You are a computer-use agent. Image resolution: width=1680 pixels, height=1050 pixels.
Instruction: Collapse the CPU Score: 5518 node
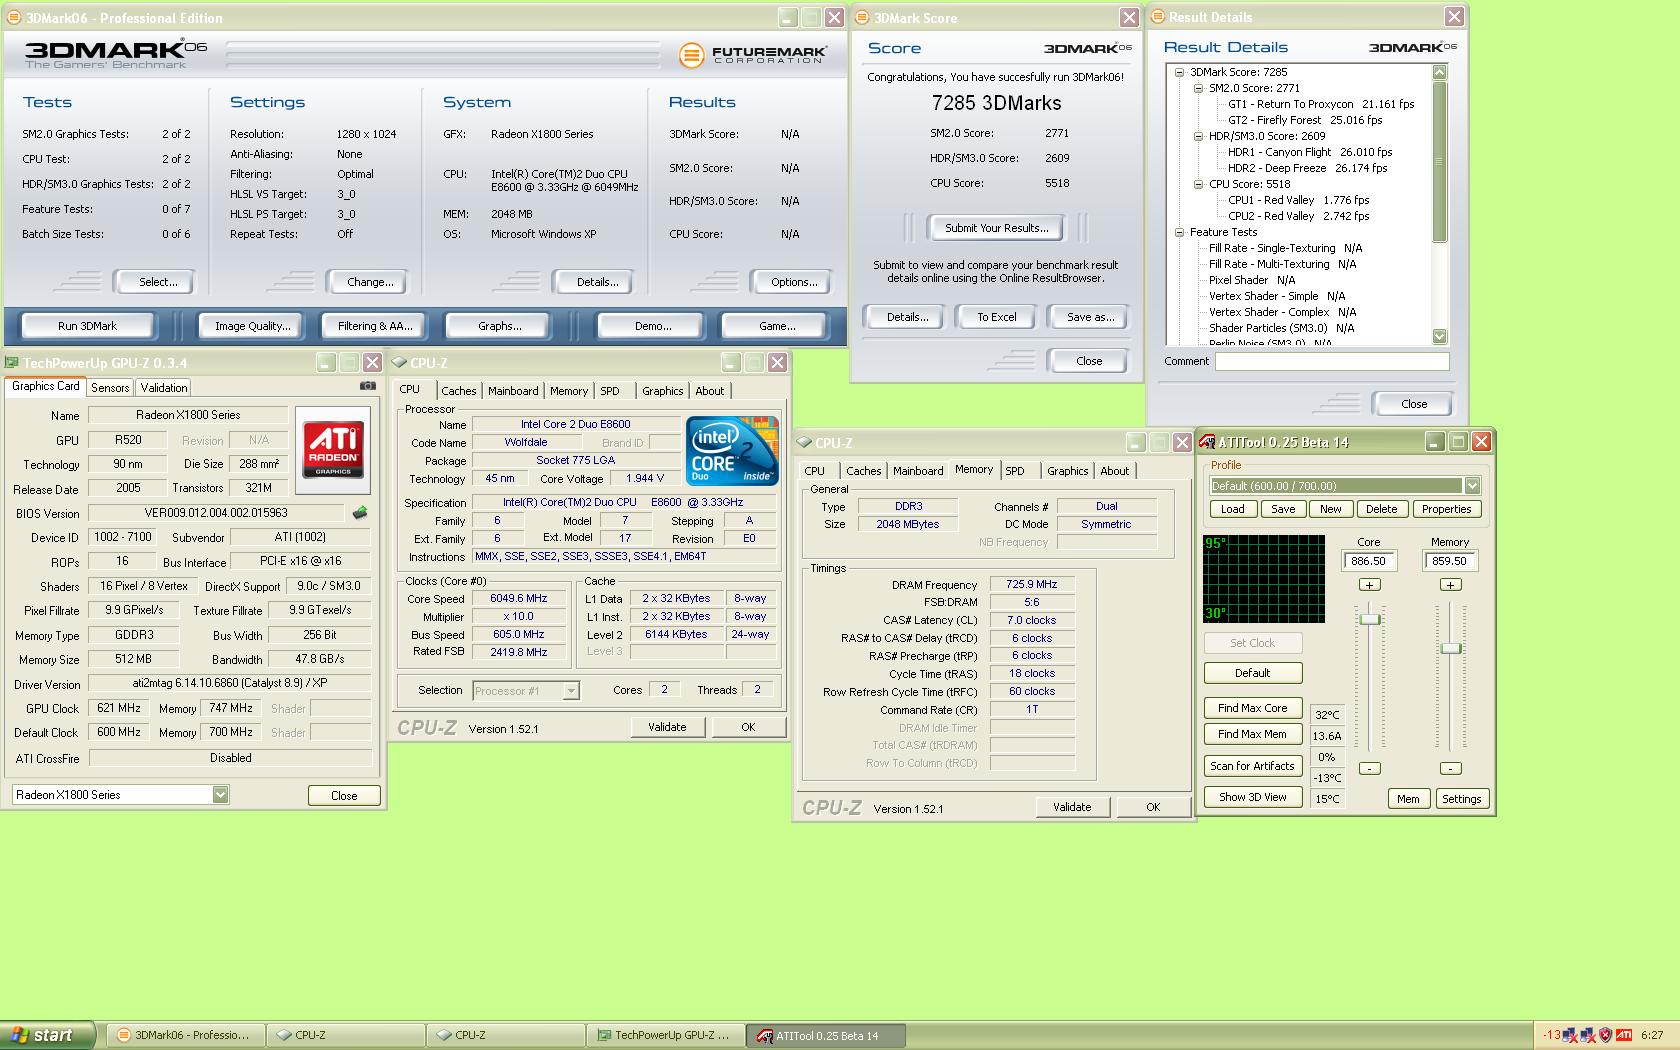coord(1199,184)
